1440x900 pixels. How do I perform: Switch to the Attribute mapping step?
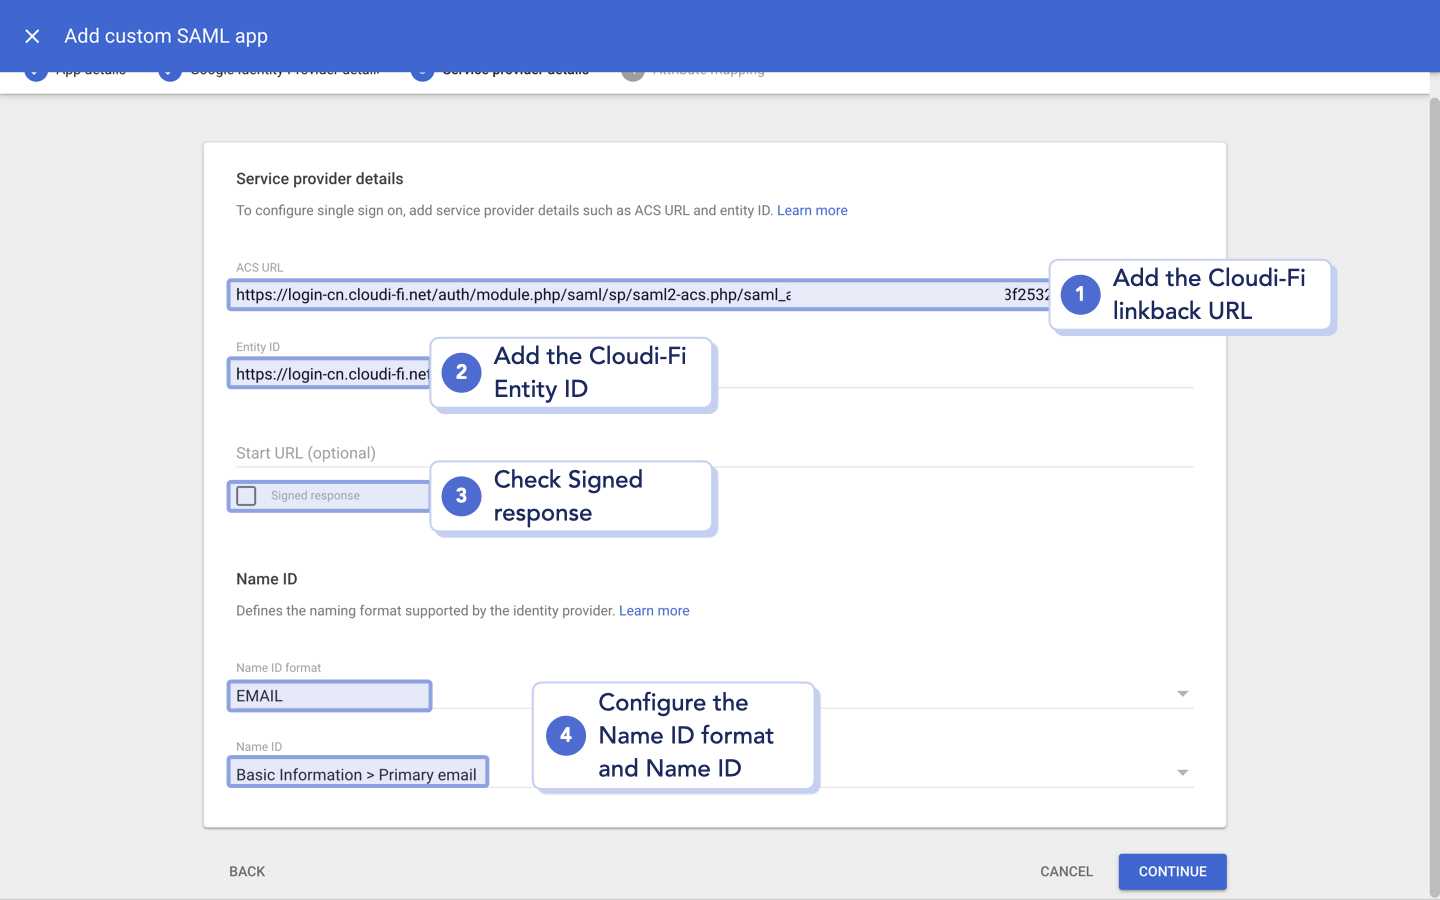706,69
